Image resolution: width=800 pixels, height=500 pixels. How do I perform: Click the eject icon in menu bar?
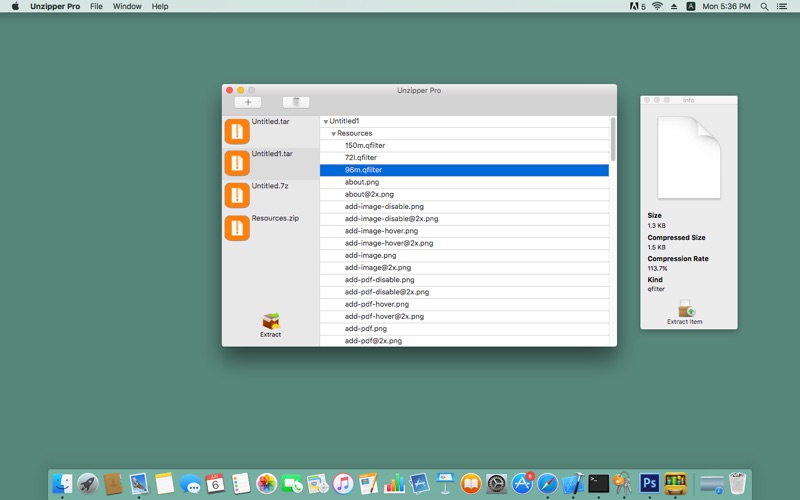tap(674, 6)
